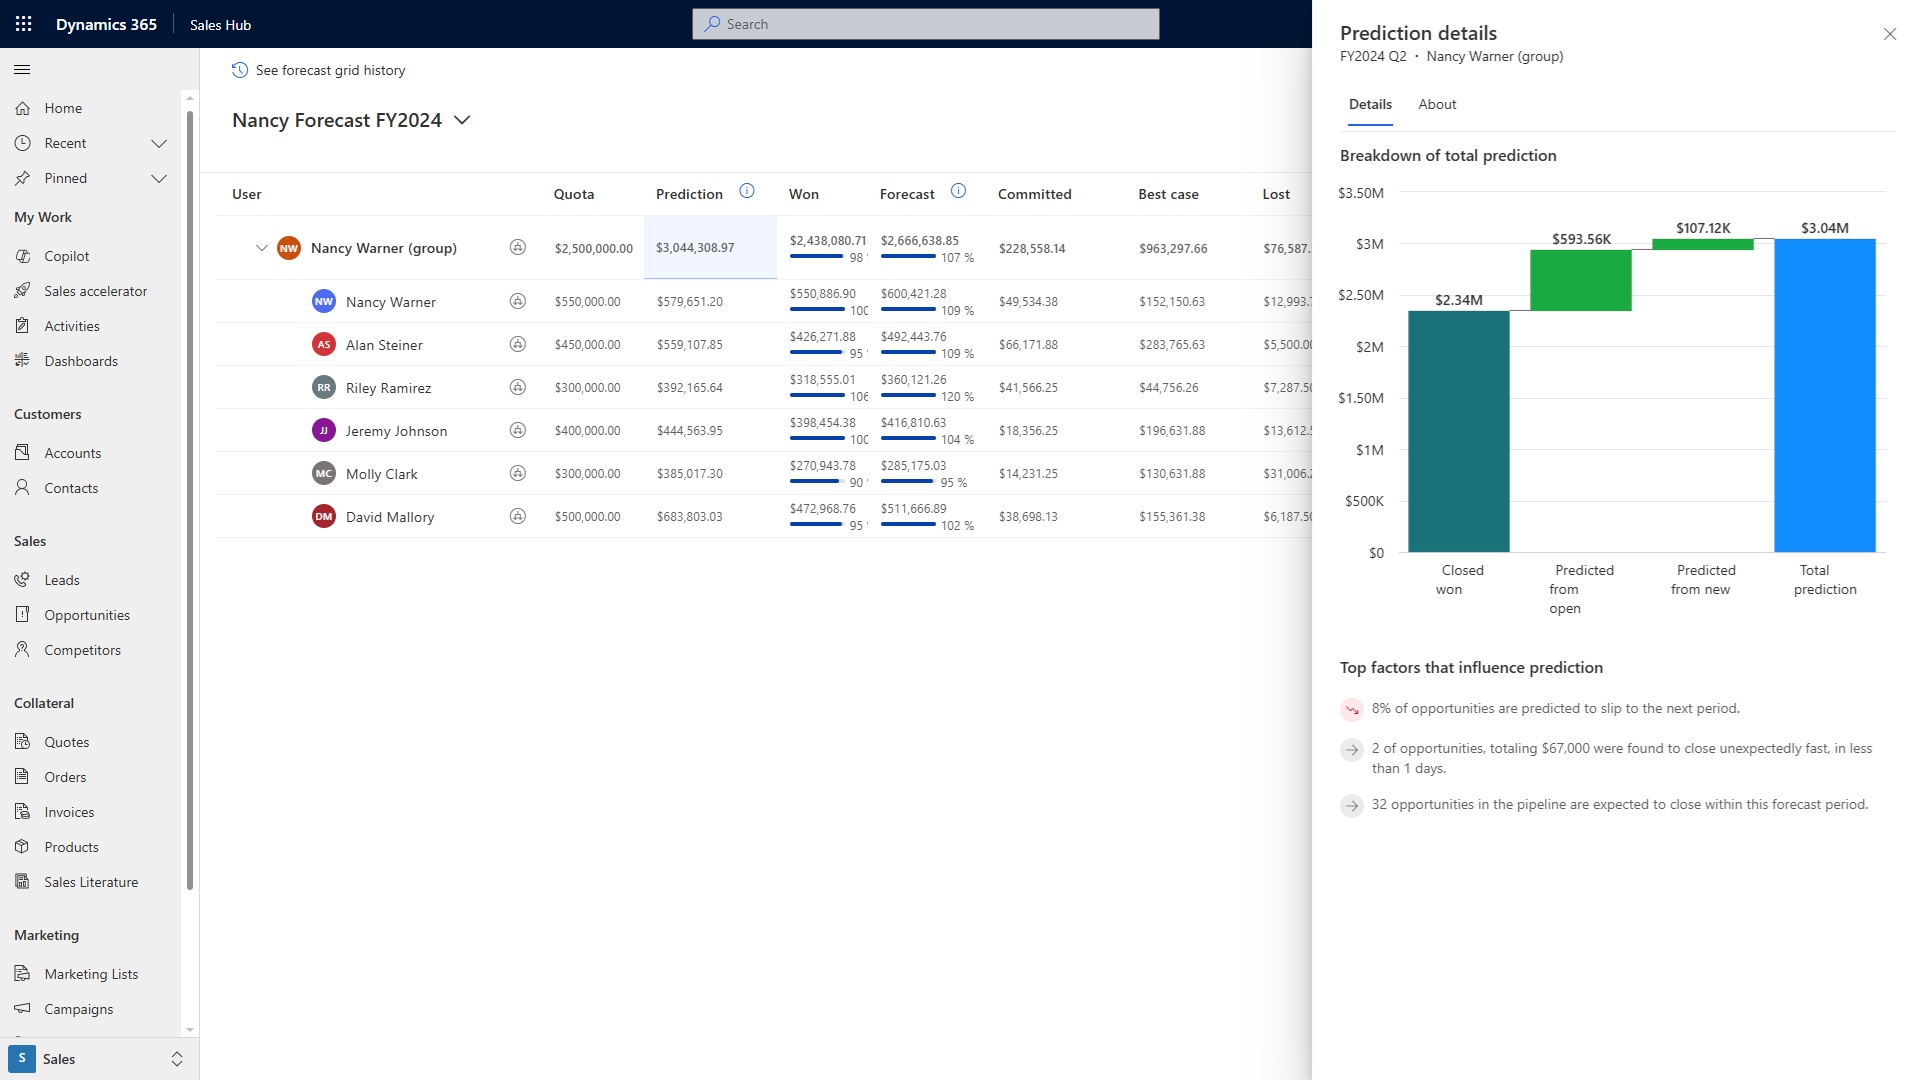Click the Search field
The width and height of the screenshot is (1920, 1080).
click(925, 23)
